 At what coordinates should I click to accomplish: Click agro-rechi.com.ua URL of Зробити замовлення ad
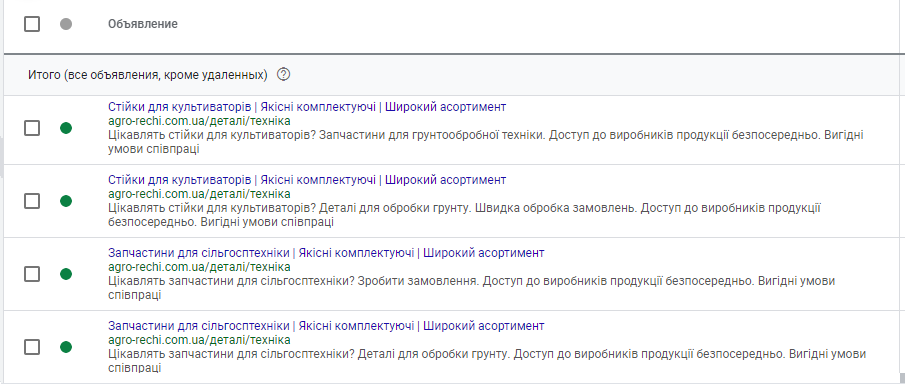point(199,267)
